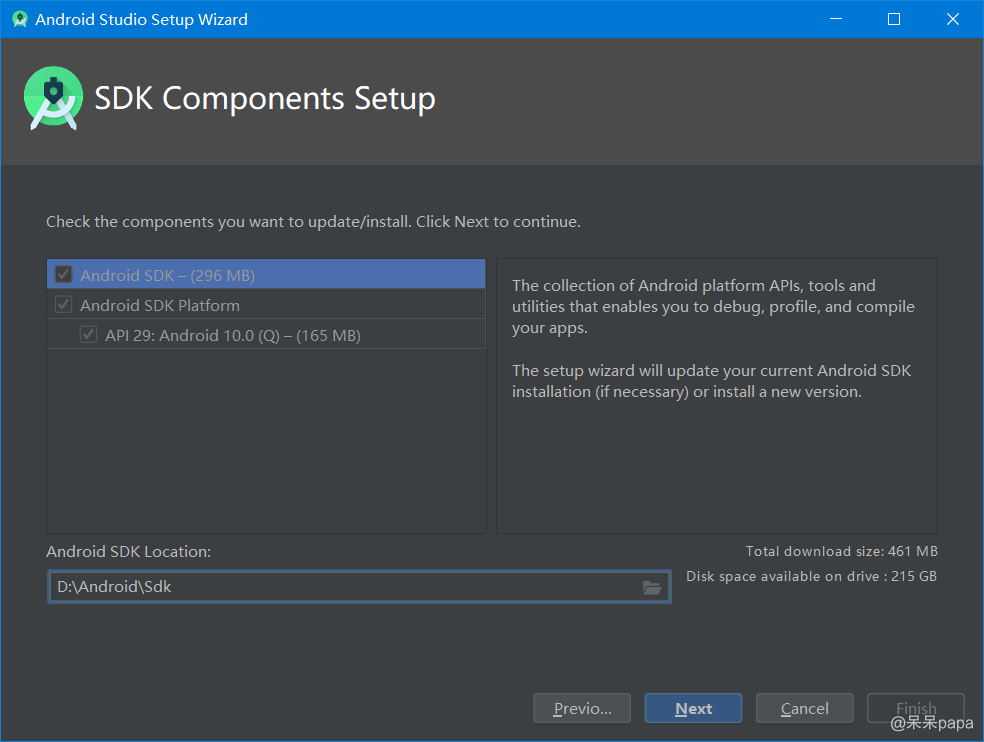
Task: Continue with the Next button
Action: 693,709
